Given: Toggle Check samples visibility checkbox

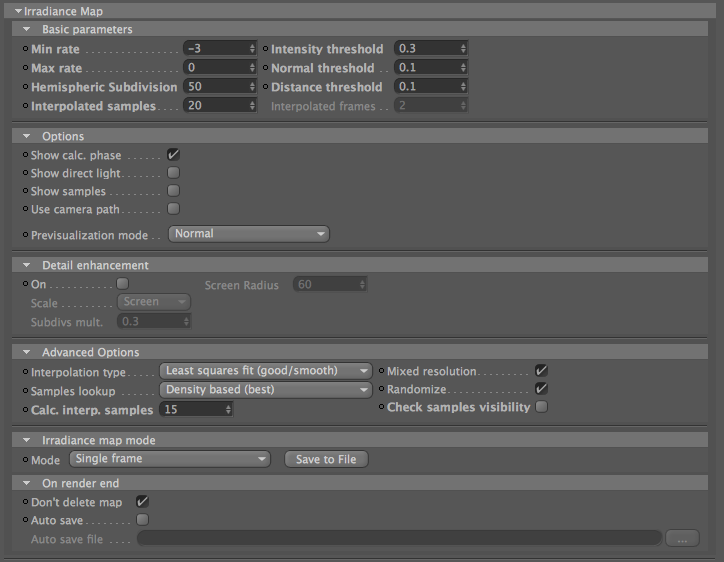Looking at the screenshot, I should pyautogui.click(x=541, y=407).
